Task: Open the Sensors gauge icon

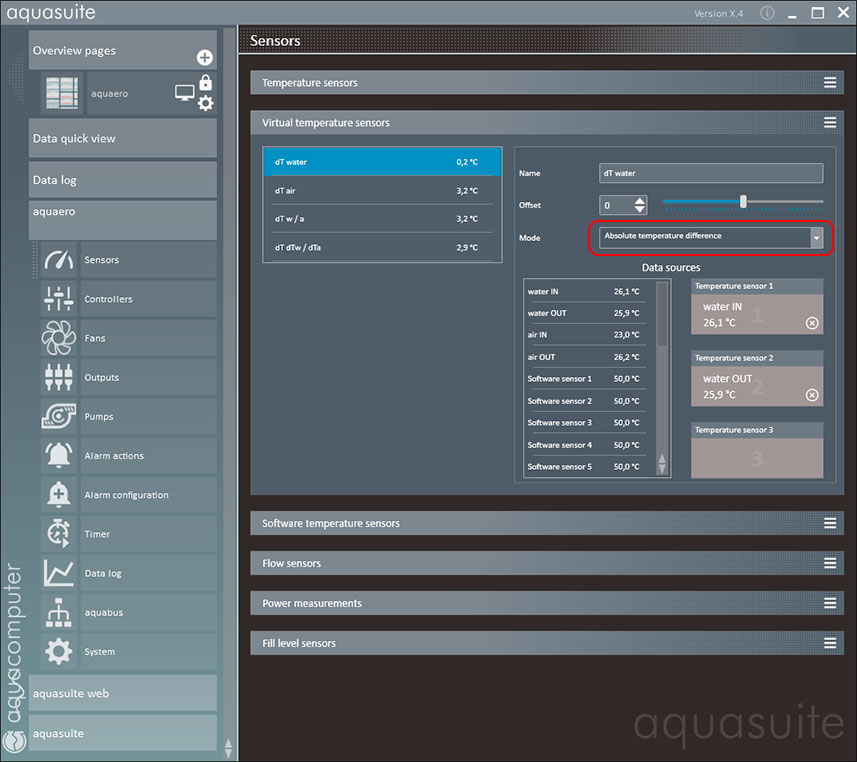Action: (59, 260)
